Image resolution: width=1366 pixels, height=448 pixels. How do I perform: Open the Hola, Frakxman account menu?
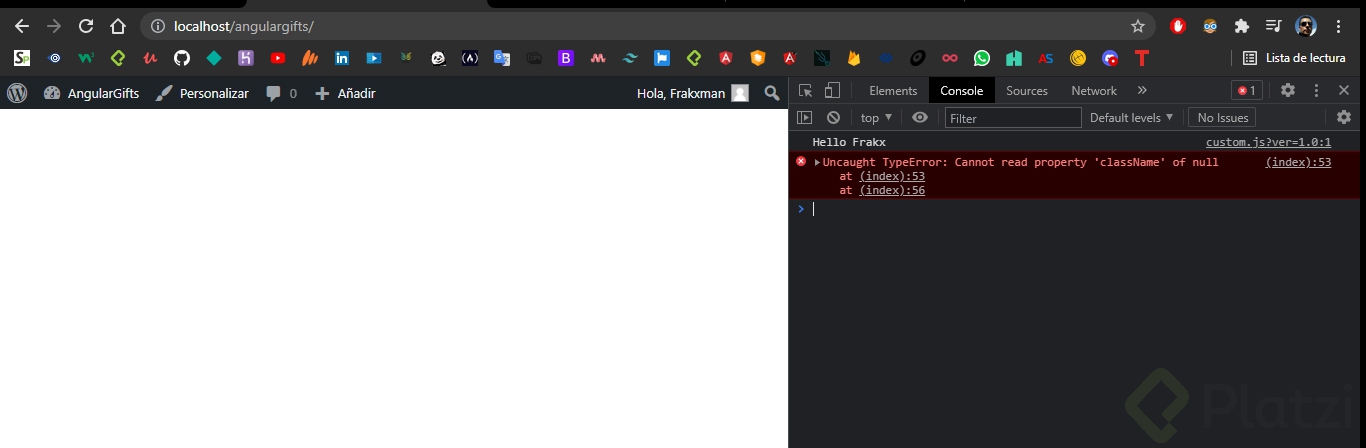692,93
